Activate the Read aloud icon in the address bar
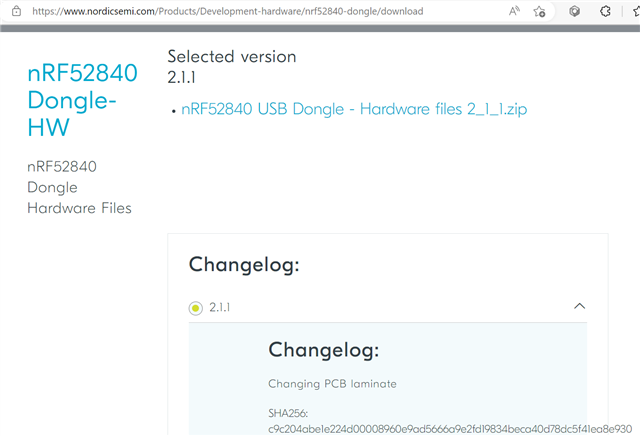640x436 pixels. (514, 11)
